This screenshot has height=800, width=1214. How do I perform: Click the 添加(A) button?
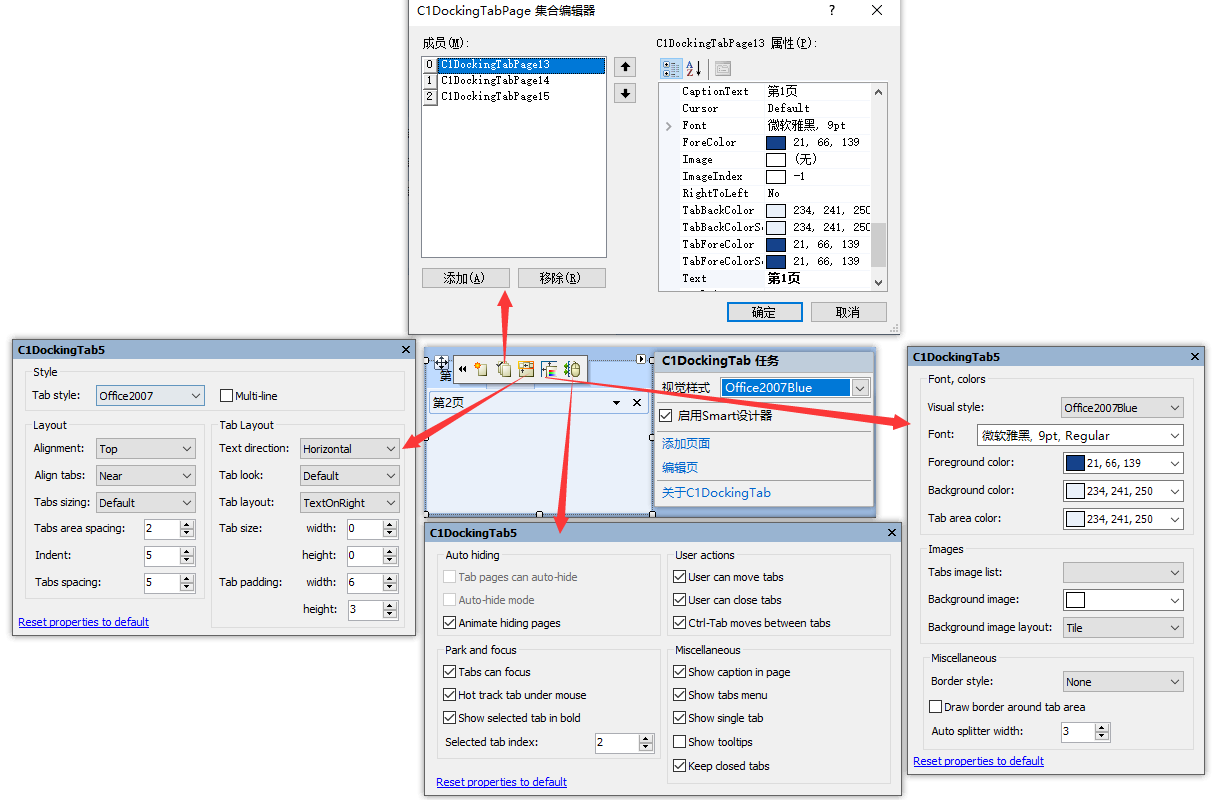click(466, 278)
